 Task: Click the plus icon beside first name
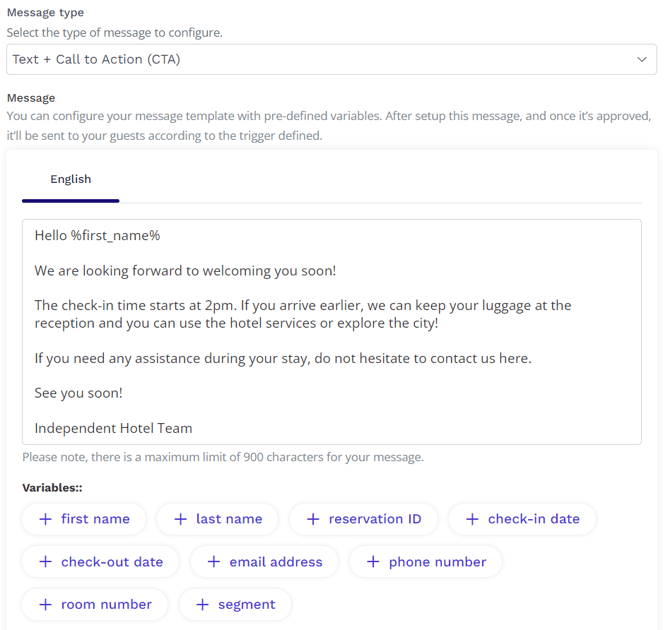click(x=45, y=519)
